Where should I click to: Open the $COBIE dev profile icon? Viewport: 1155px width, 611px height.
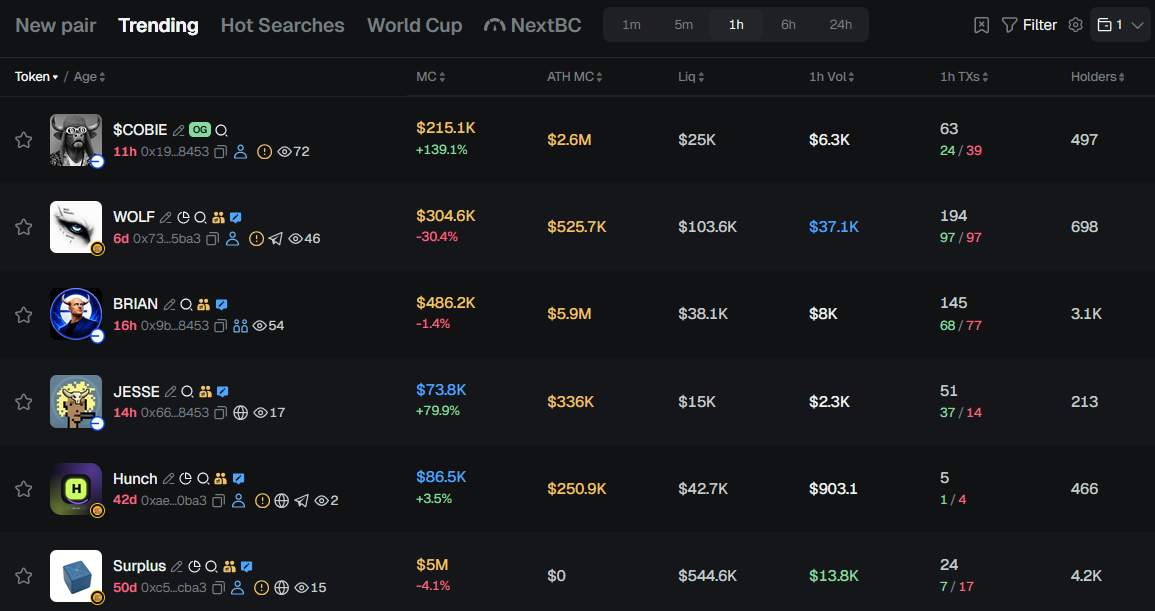pyautogui.click(x=240, y=152)
